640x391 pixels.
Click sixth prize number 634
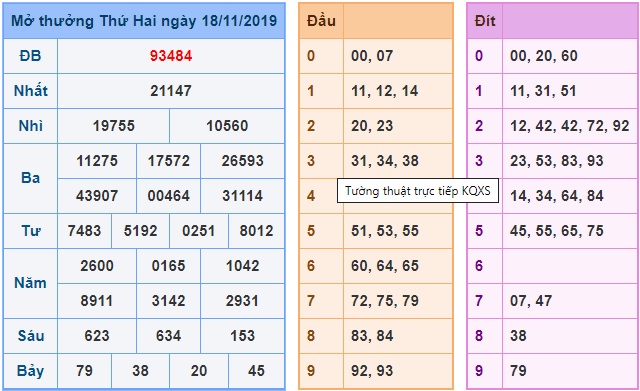[169, 336]
